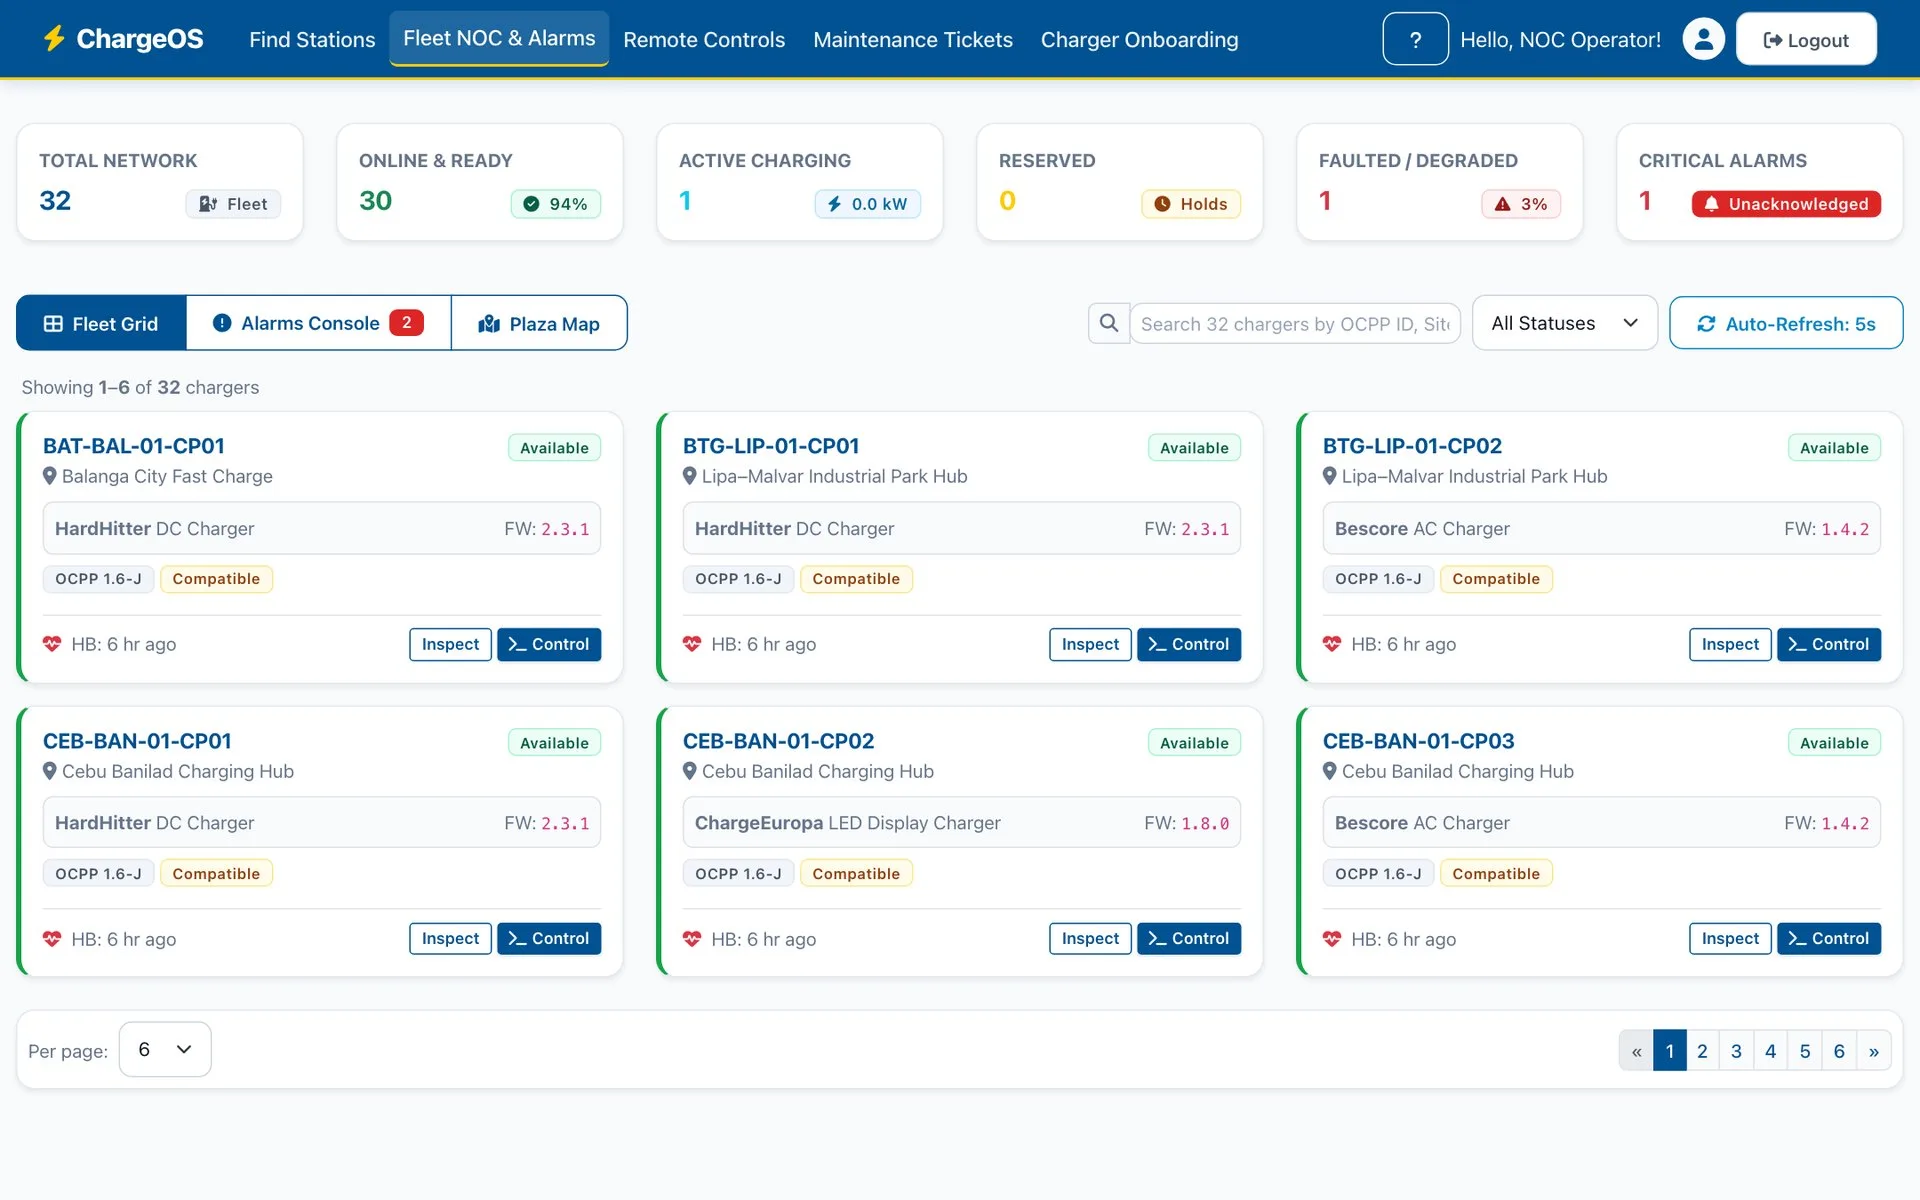Image resolution: width=1920 pixels, height=1200 pixels.
Task: Open Control for CEB-BAN-01-CP03
Action: (x=1829, y=938)
